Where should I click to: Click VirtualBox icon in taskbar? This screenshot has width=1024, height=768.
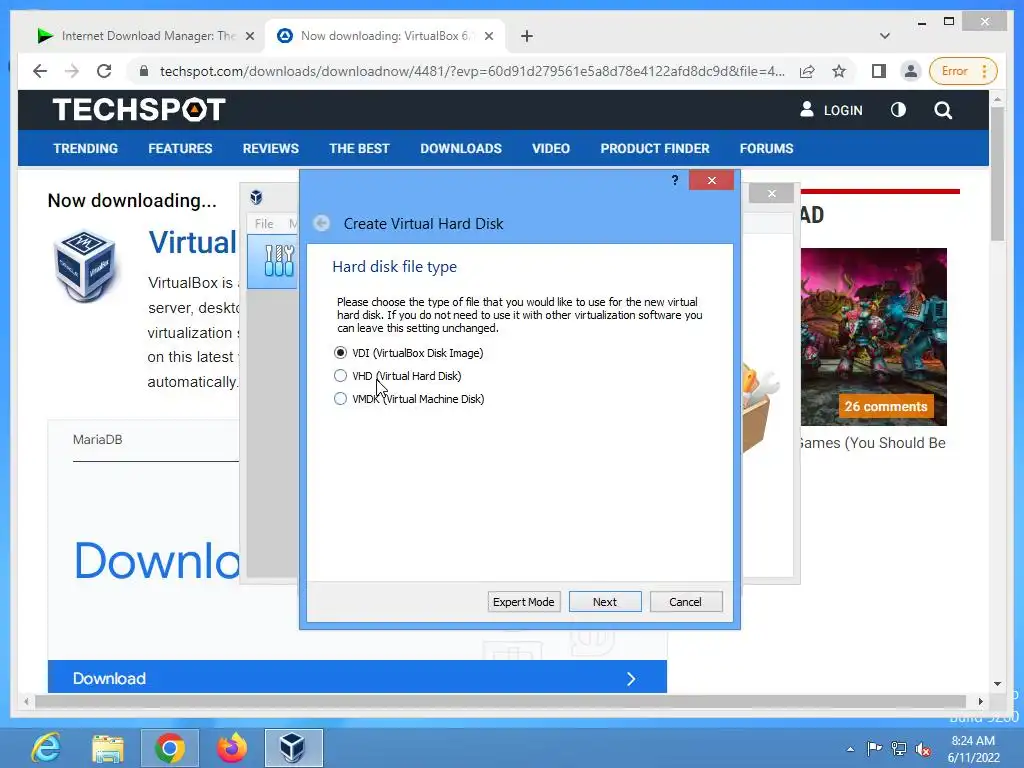(293, 748)
